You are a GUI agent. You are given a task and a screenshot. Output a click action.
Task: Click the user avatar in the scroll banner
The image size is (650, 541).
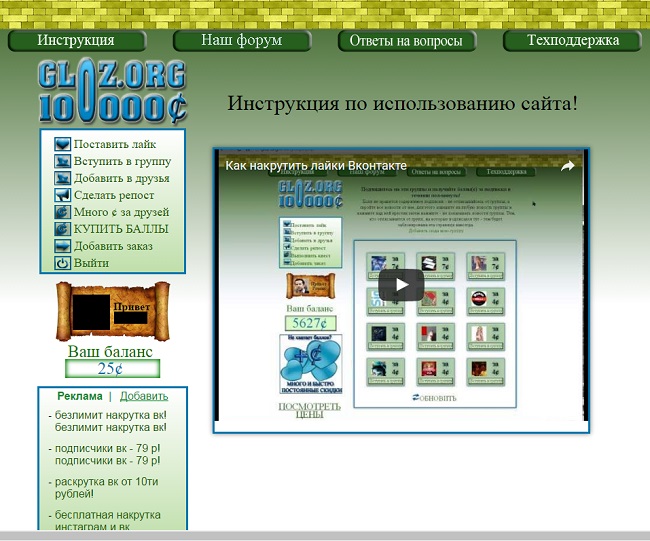[91, 312]
